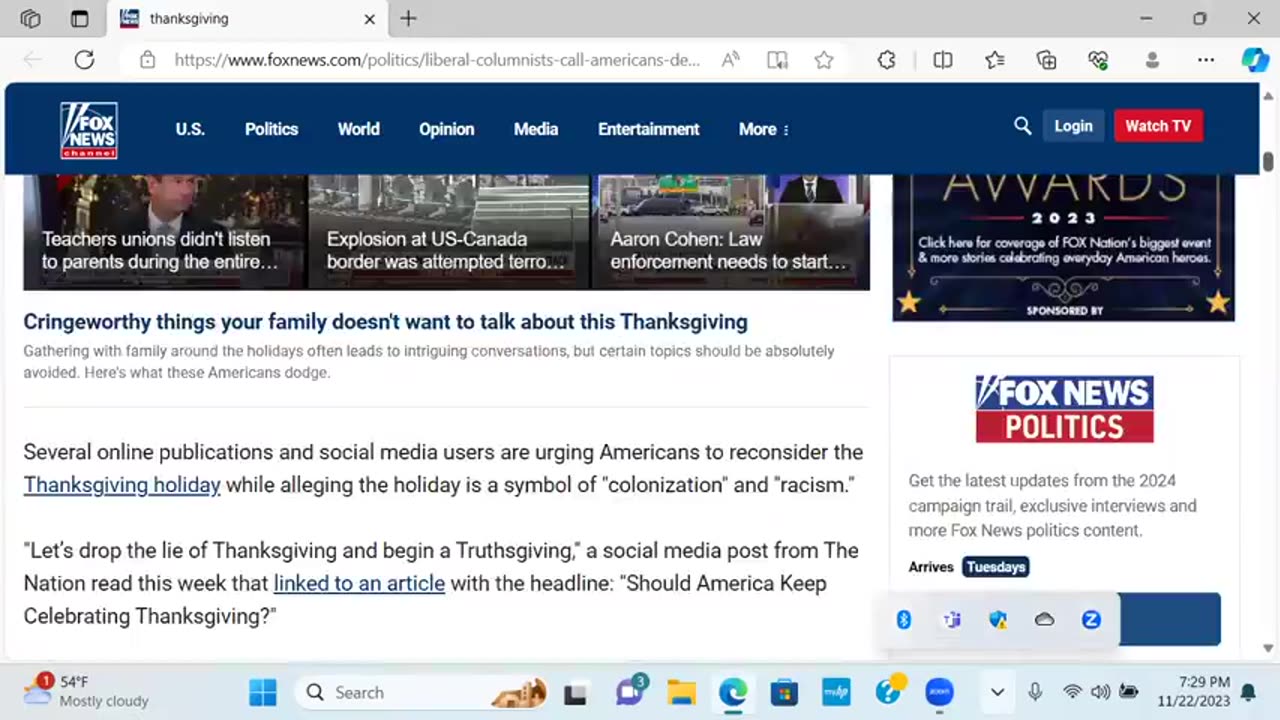Click the page vertical scrollbar thumb

click(x=1268, y=161)
